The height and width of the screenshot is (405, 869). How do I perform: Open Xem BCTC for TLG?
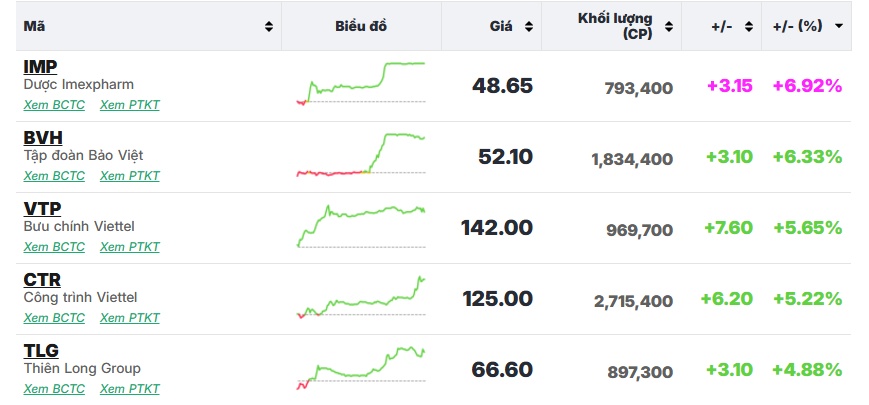[54, 389]
